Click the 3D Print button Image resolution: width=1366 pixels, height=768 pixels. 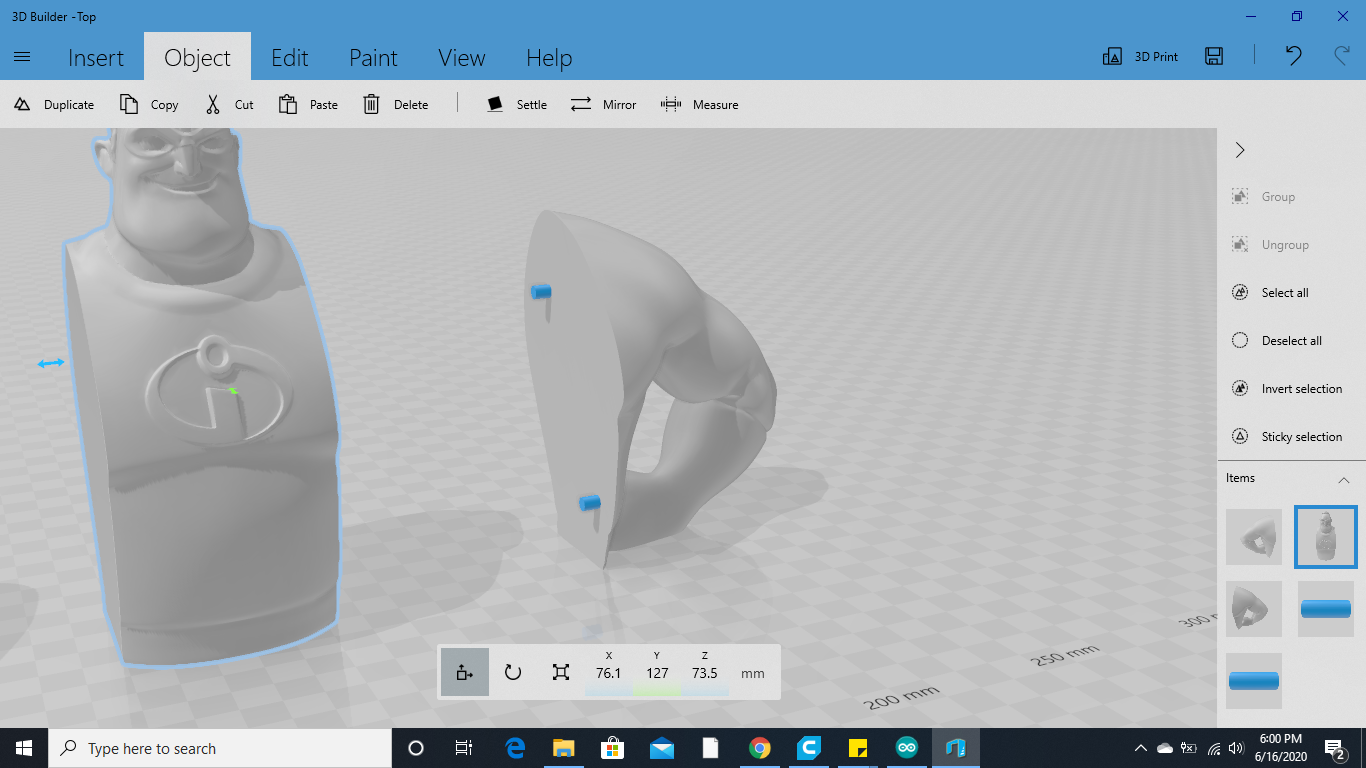[1139, 56]
